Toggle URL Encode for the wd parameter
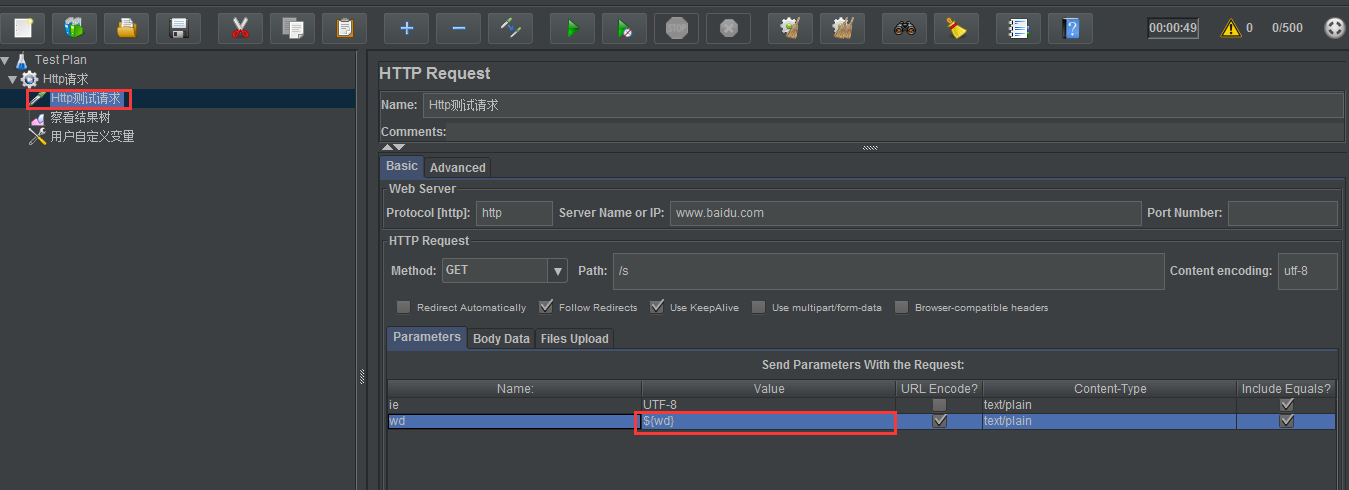 pos(939,421)
